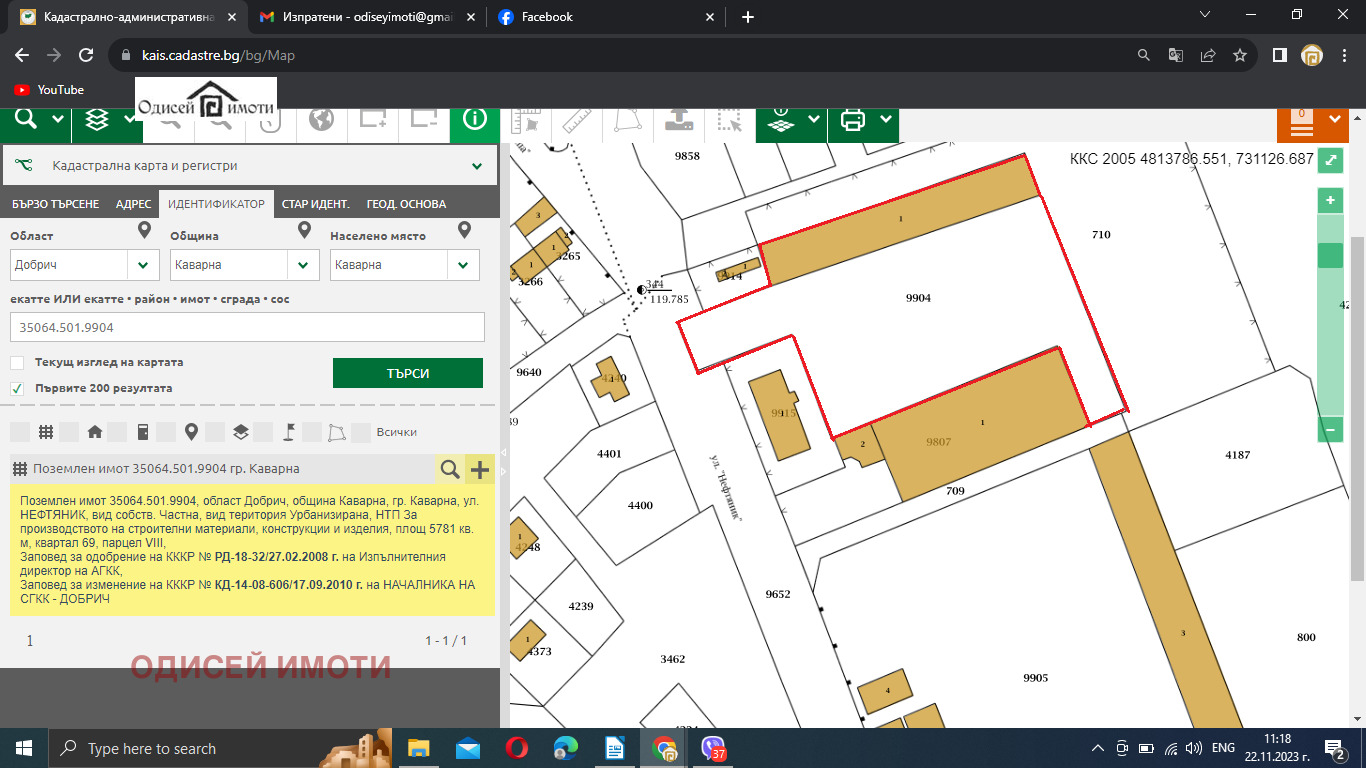Open the Област dropdown showing Добрич

pyautogui.click(x=144, y=265)
